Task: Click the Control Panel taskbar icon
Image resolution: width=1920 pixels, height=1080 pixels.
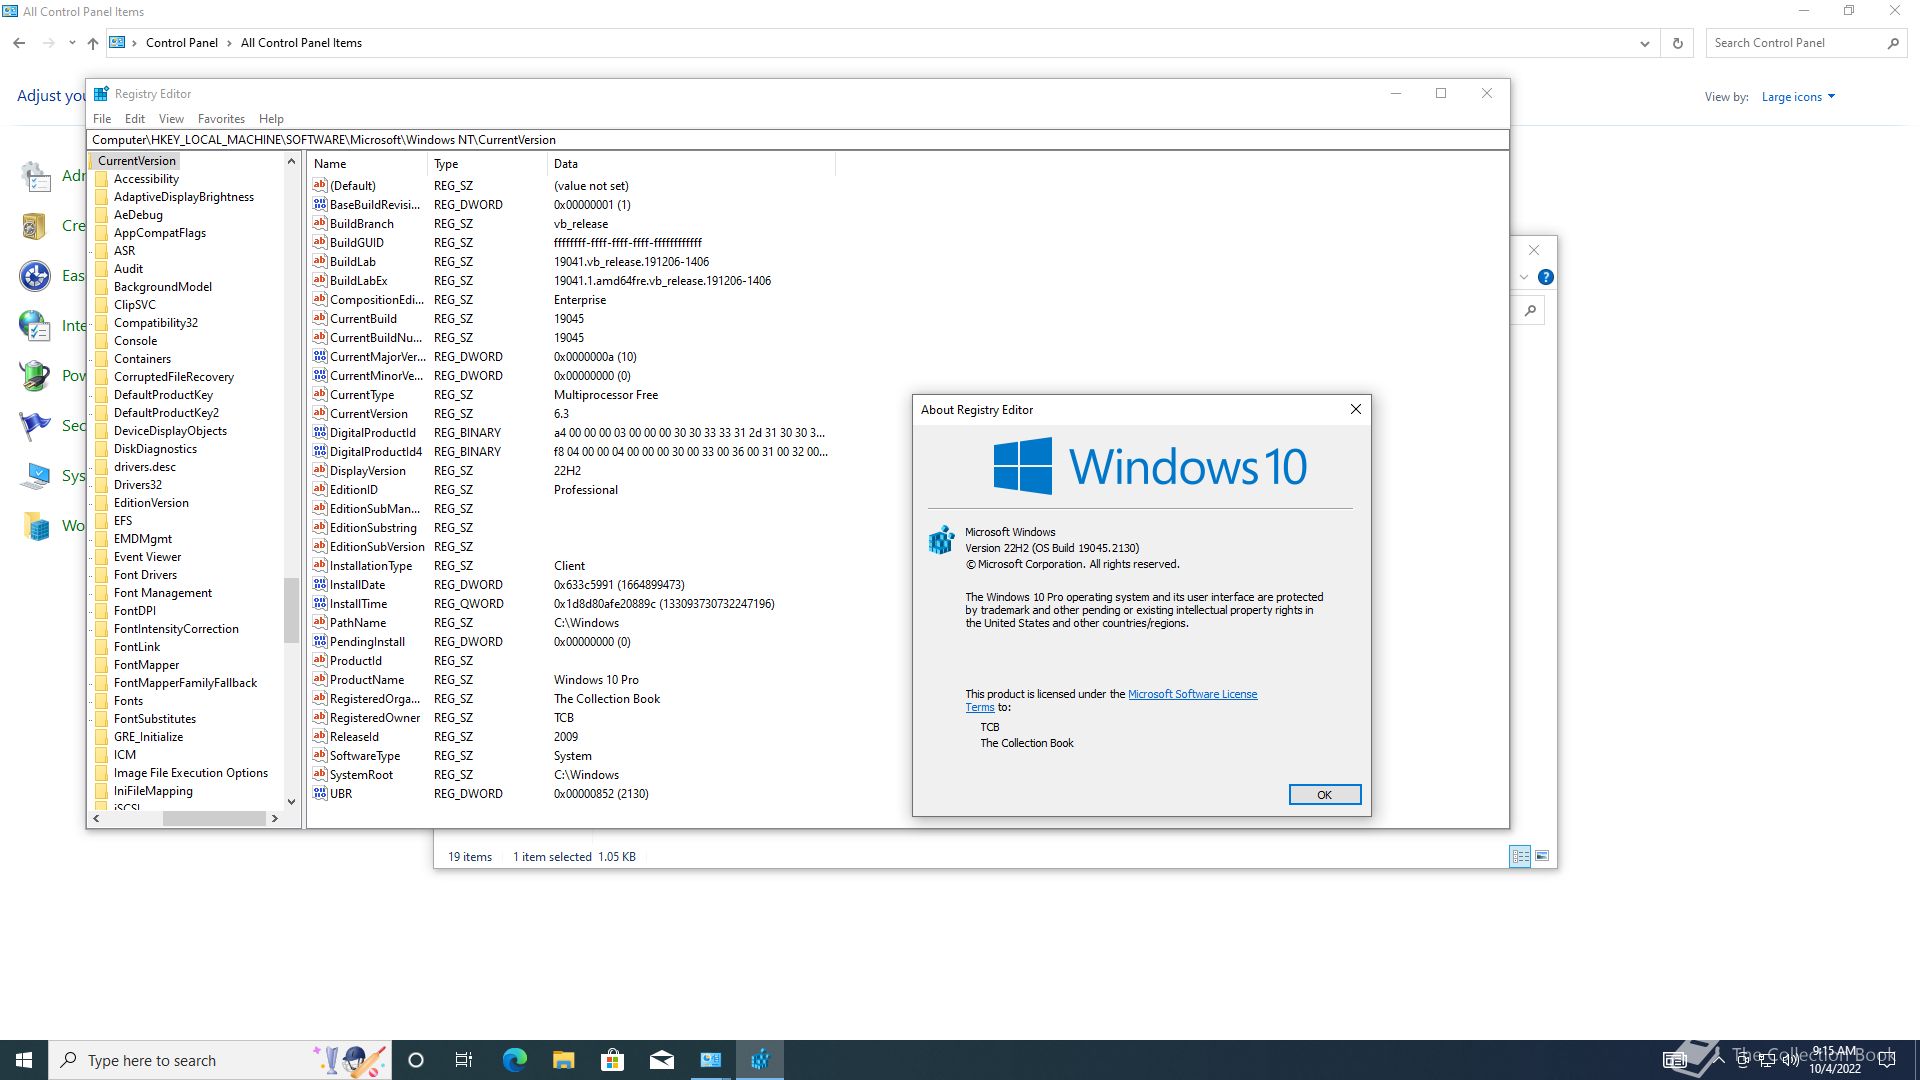Action: 711,1060
